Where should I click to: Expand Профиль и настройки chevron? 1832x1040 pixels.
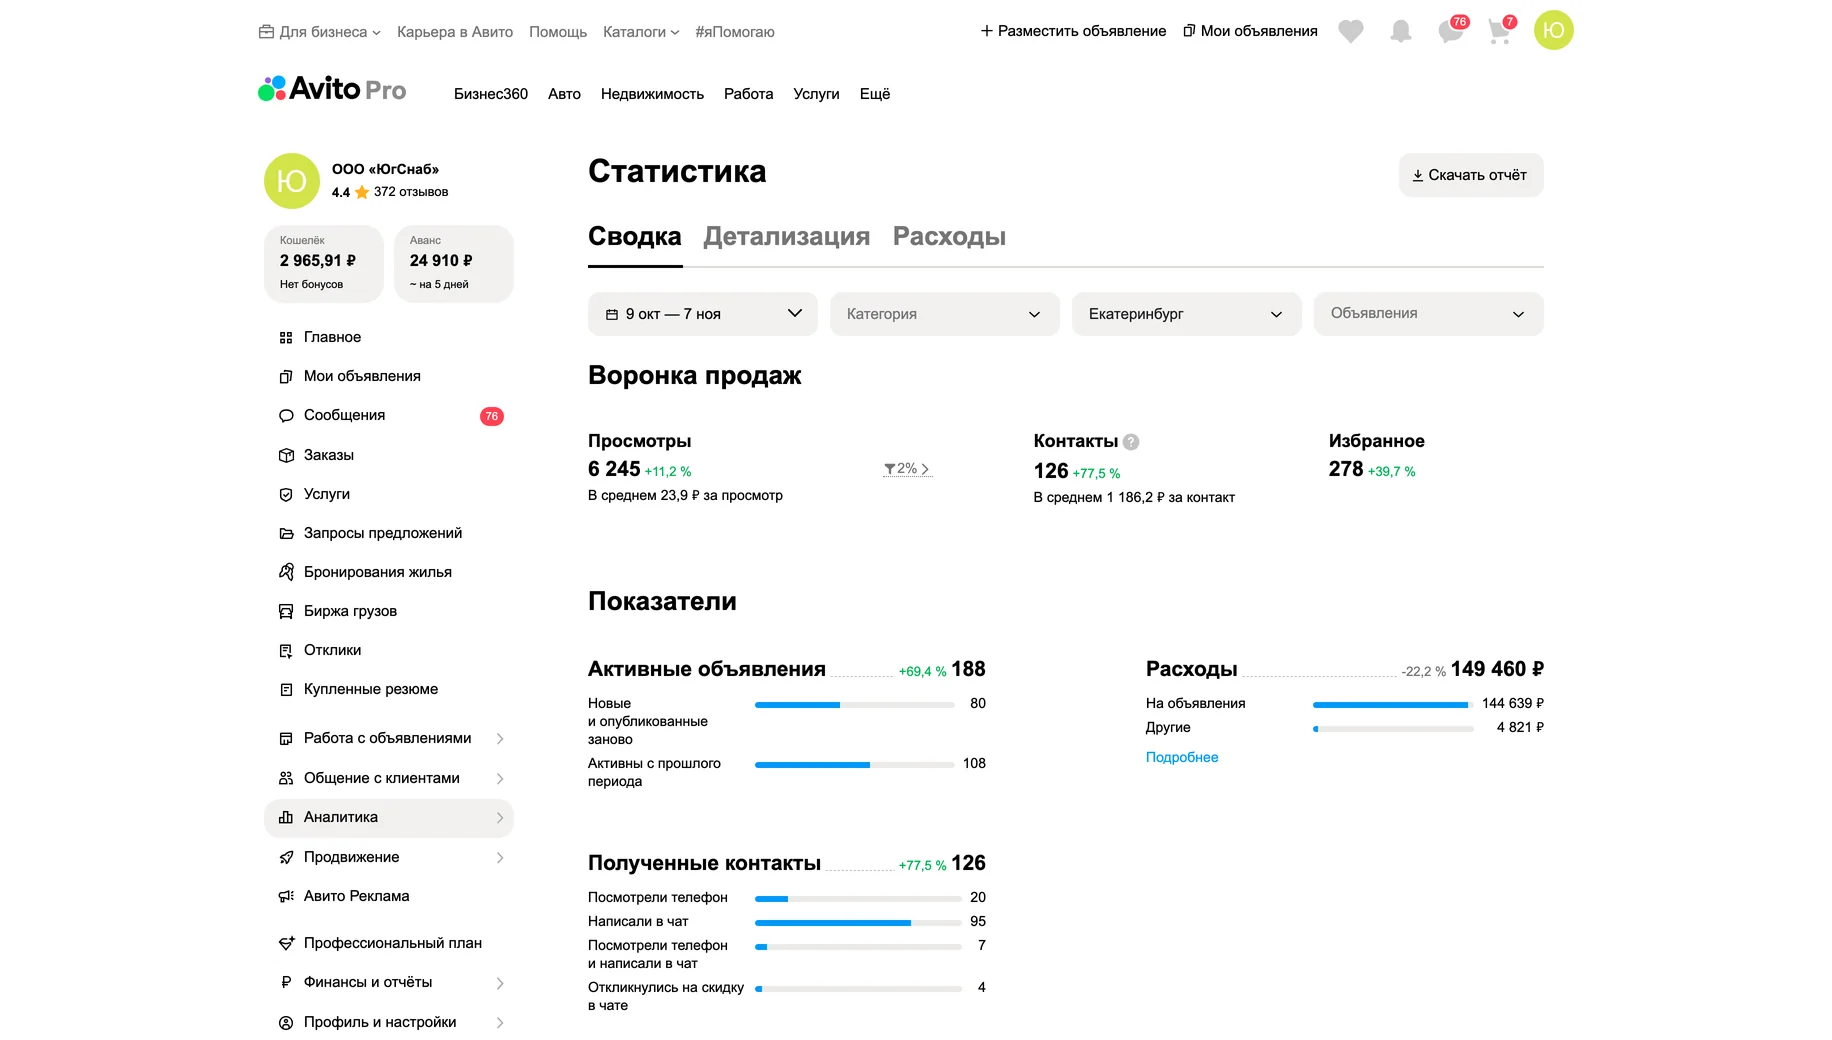tap(500, 1022)
